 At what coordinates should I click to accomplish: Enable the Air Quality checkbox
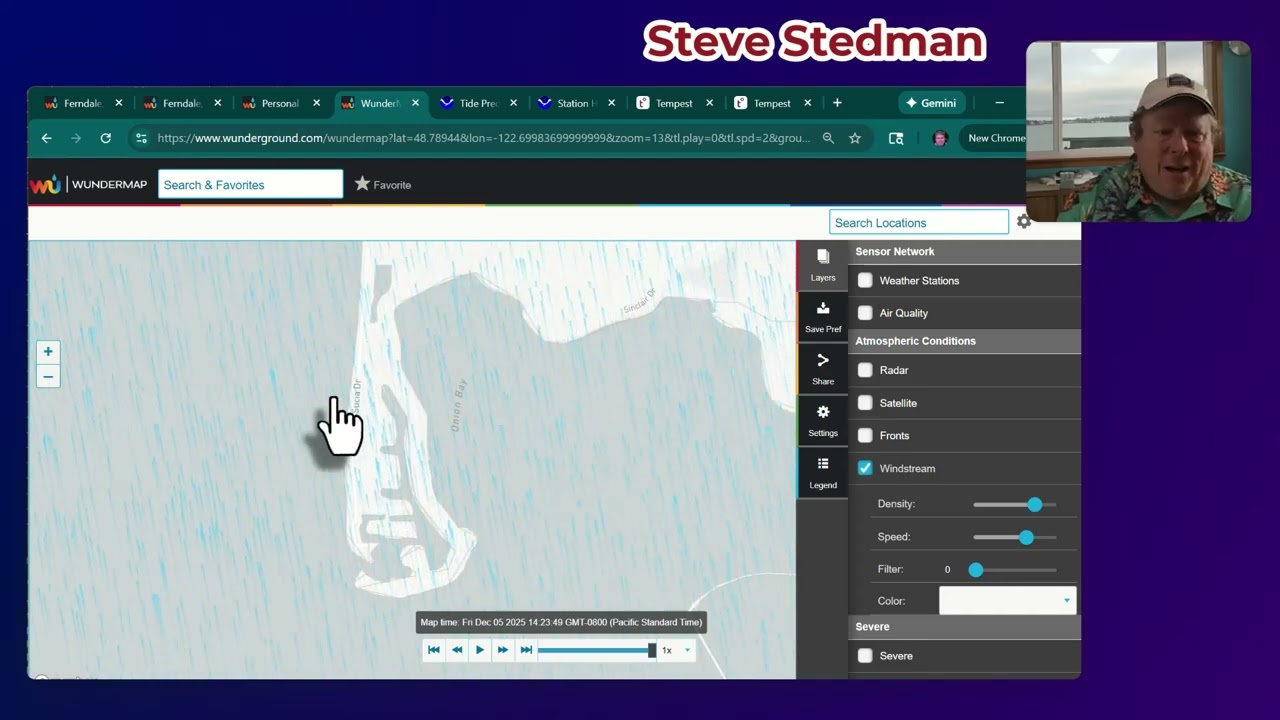click(865, 313)
